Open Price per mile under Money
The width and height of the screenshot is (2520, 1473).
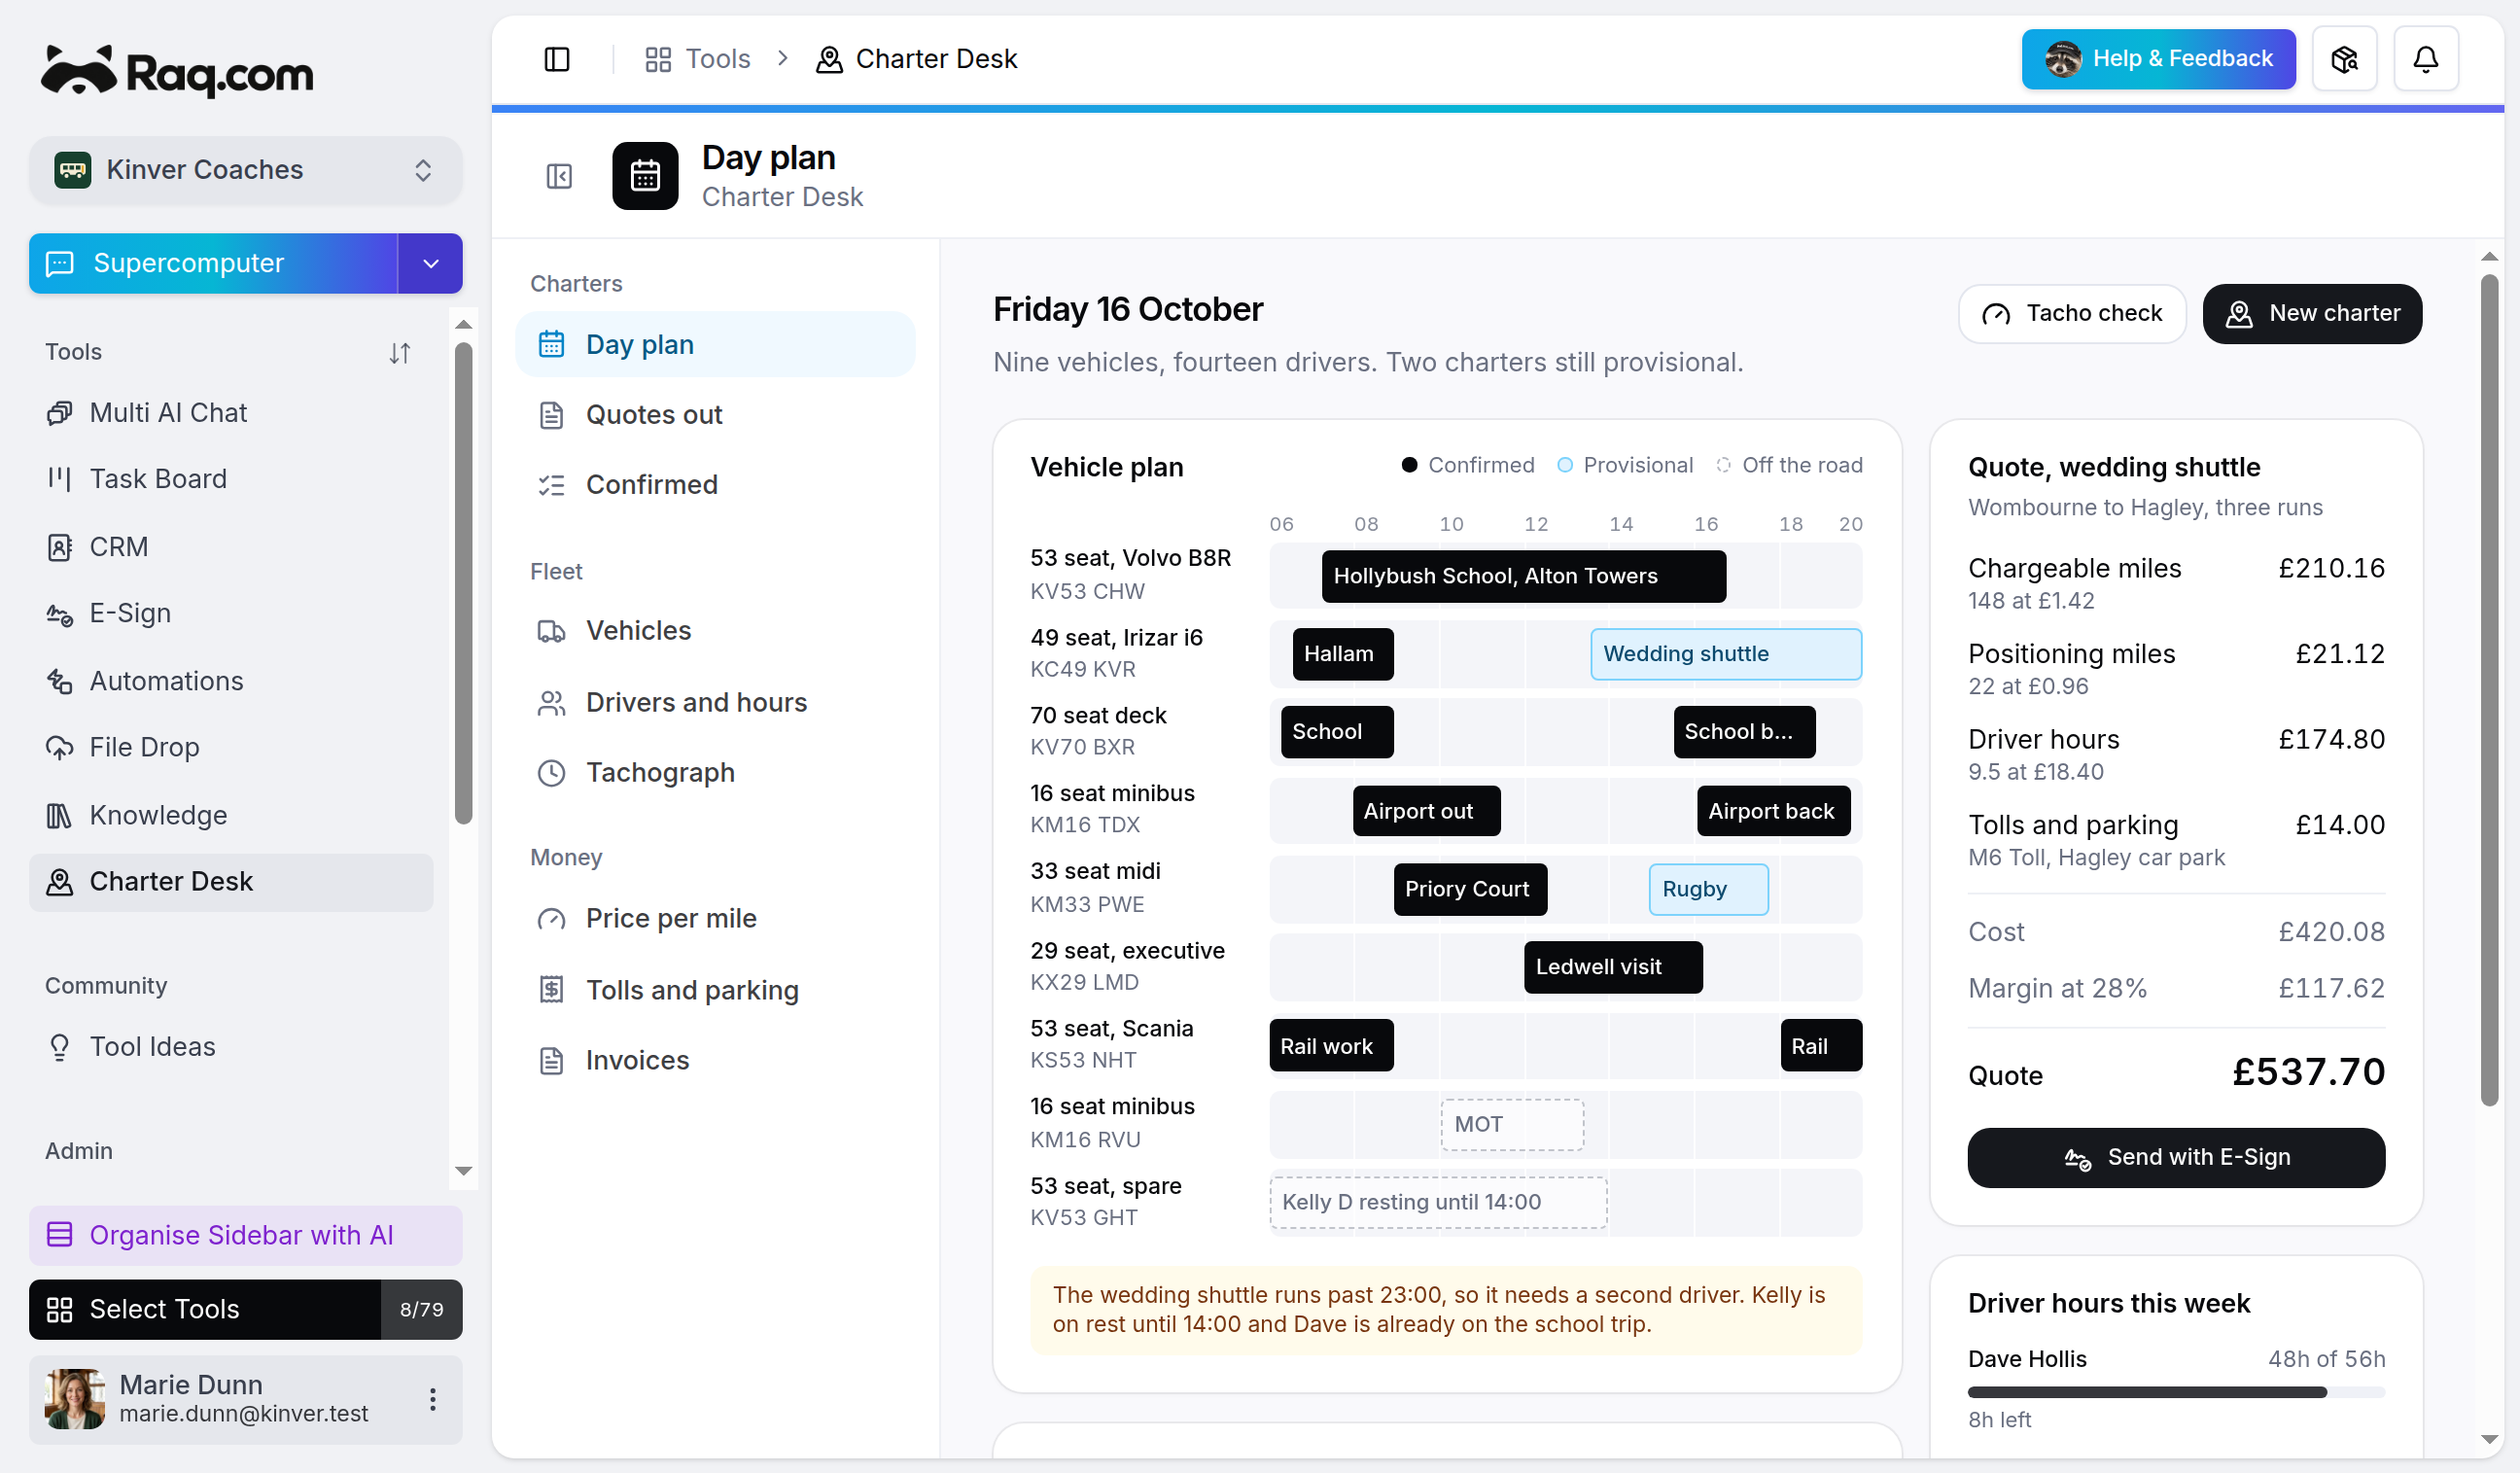(715, 919)
